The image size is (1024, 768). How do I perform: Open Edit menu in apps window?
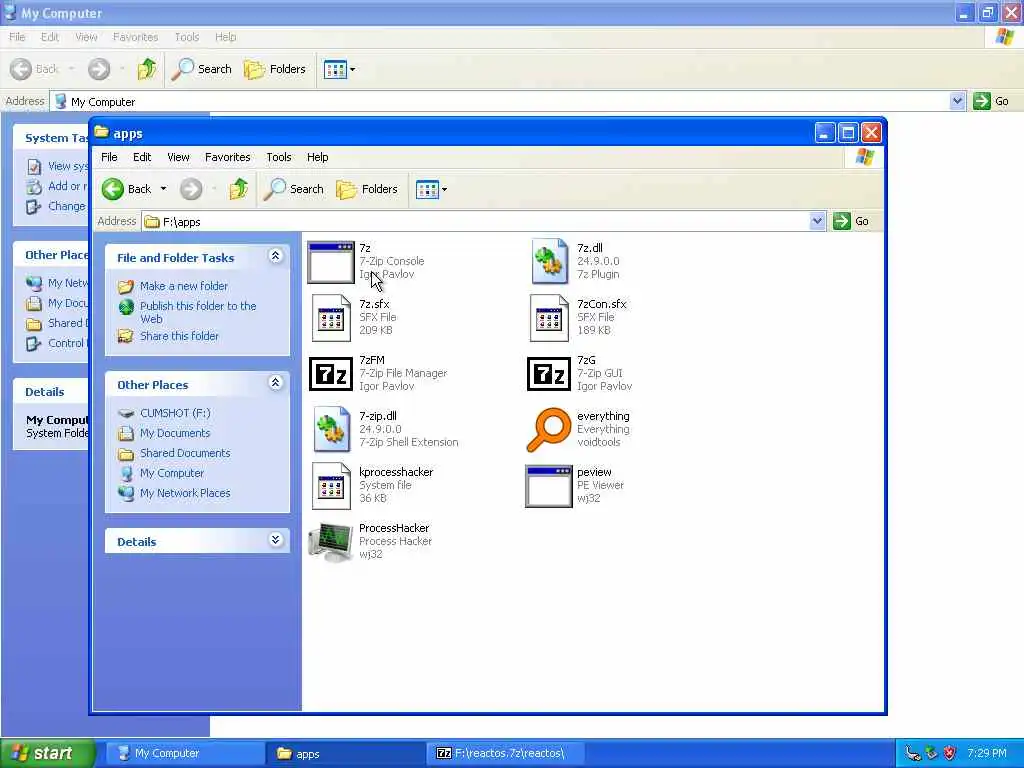click(x=142, y=157)
